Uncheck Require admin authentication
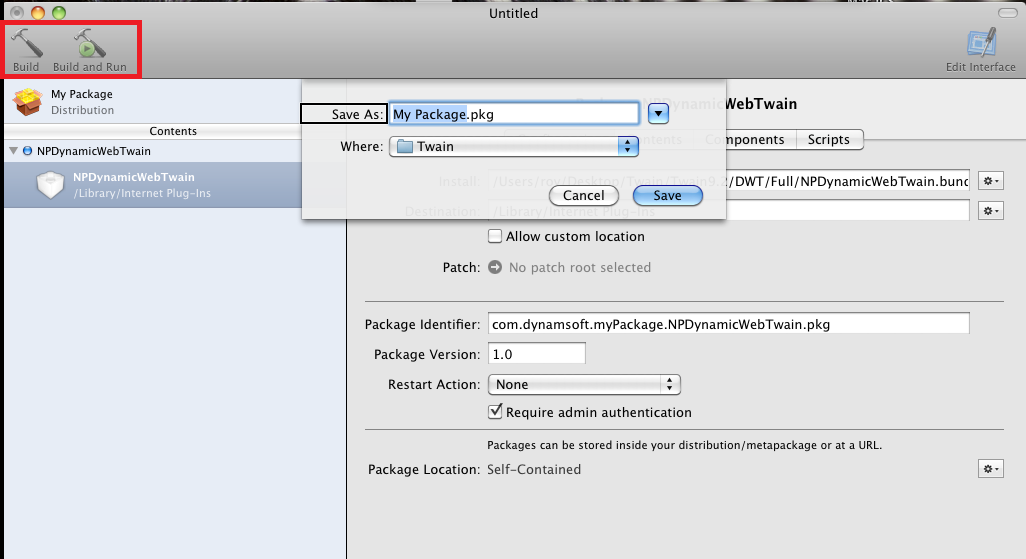The image size is (1026, 559). tap(495, 412)
